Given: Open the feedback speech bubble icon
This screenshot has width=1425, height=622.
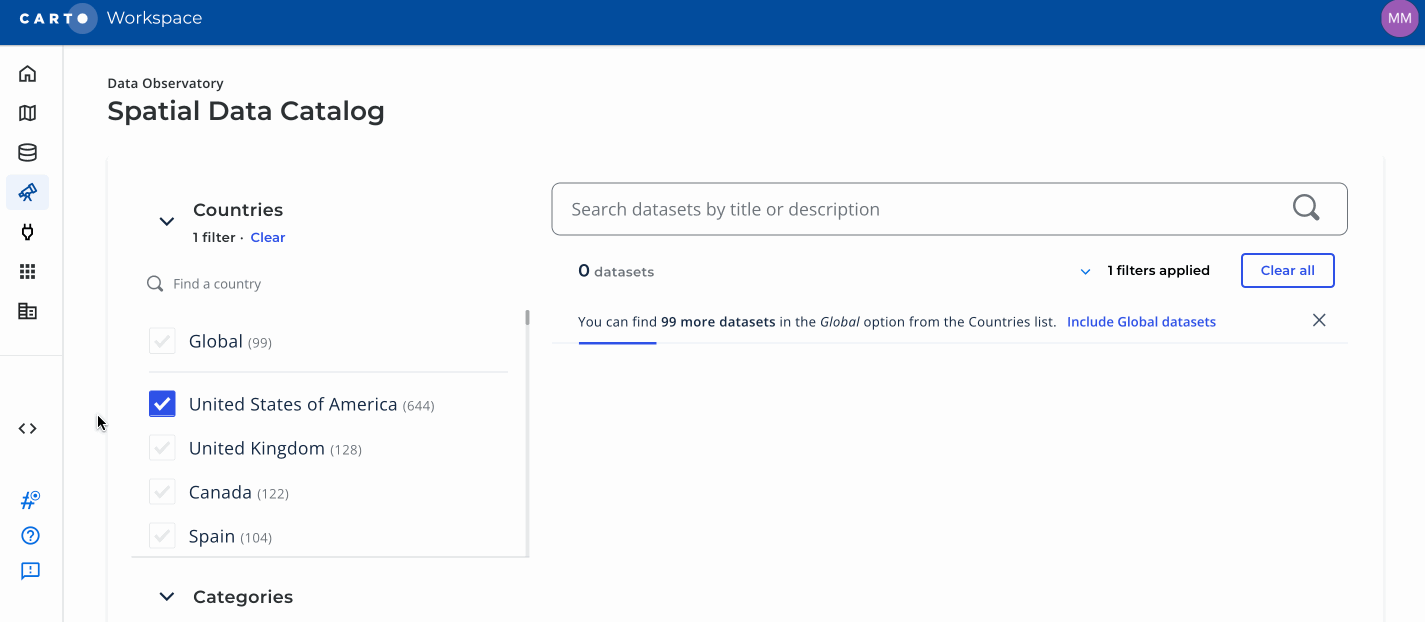Looking at the screenshot, I should (30, 571).
